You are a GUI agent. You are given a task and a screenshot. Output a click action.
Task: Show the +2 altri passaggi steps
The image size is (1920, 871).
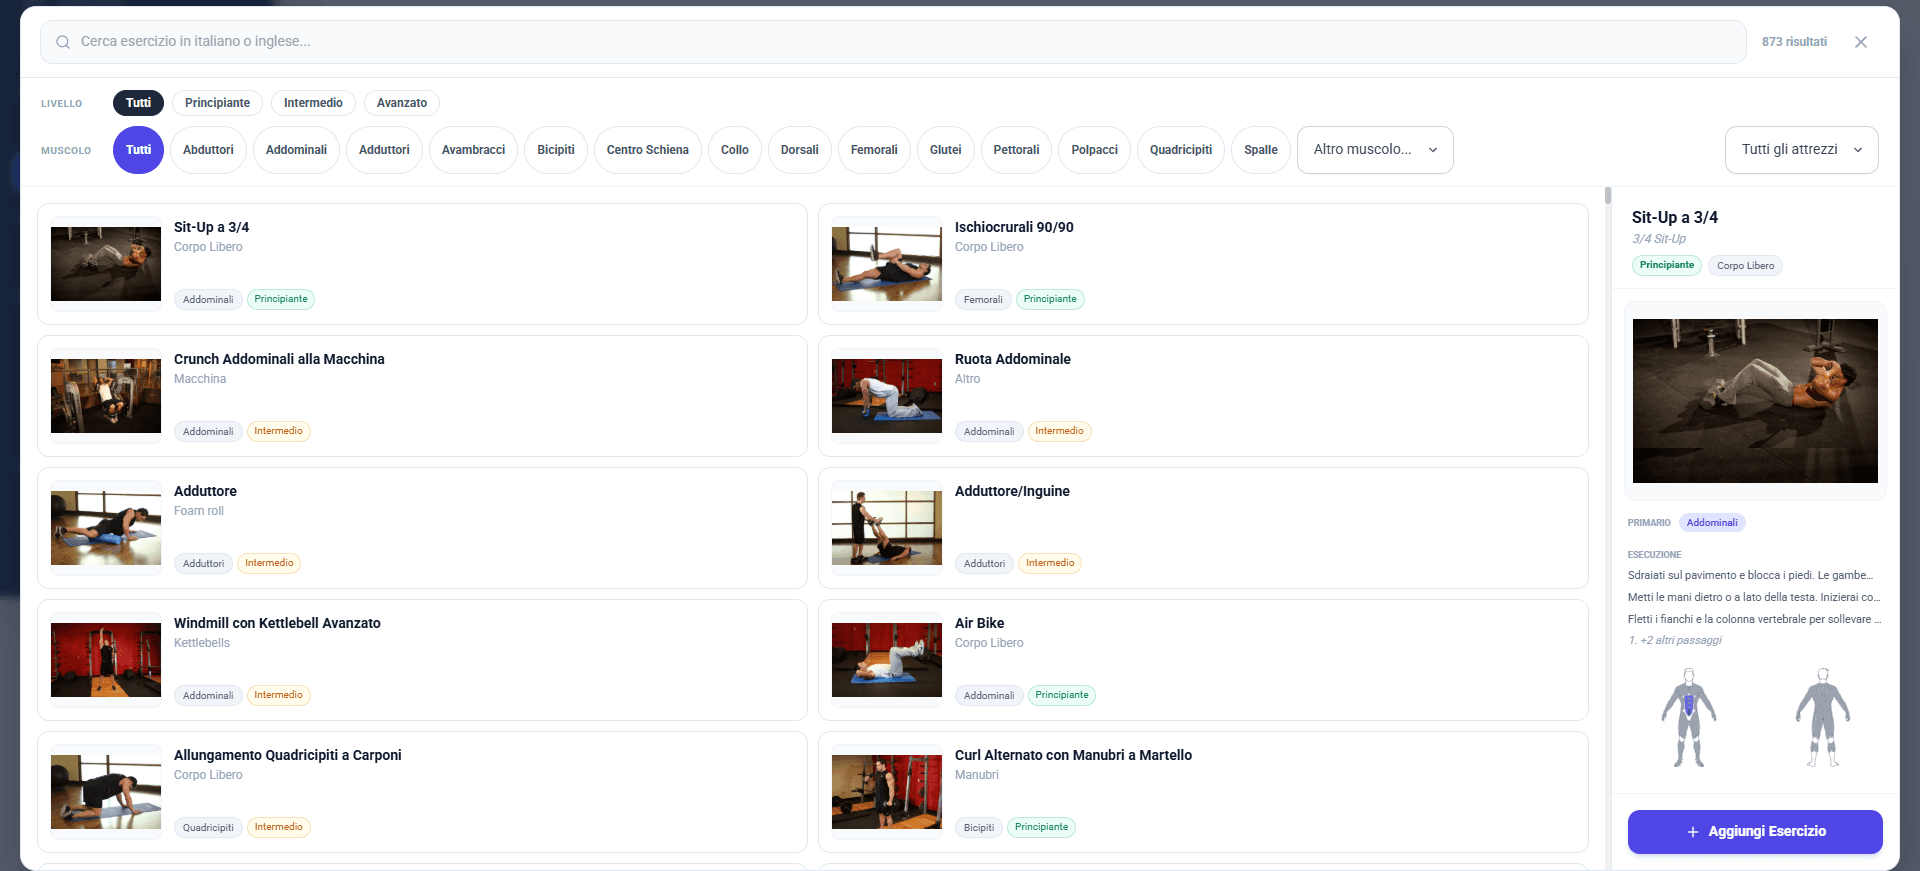click(1680, 640)
